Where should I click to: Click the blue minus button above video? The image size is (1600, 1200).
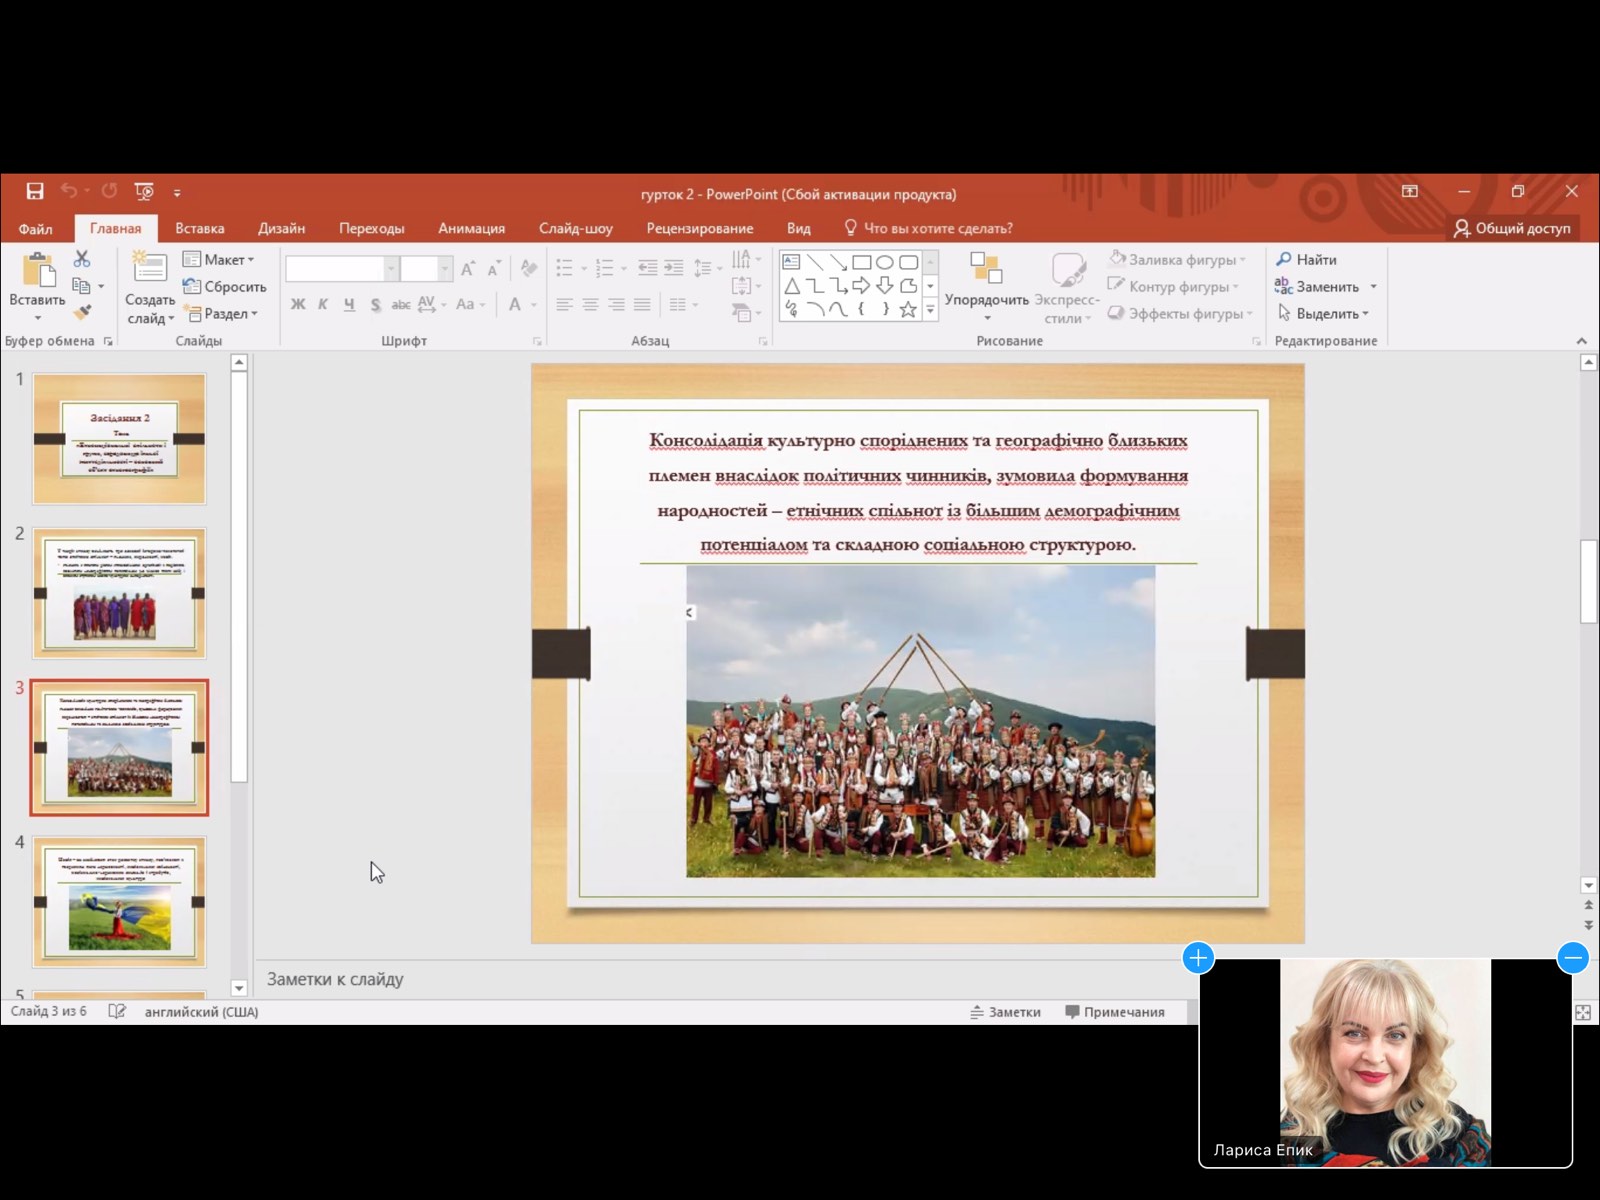1572,958
